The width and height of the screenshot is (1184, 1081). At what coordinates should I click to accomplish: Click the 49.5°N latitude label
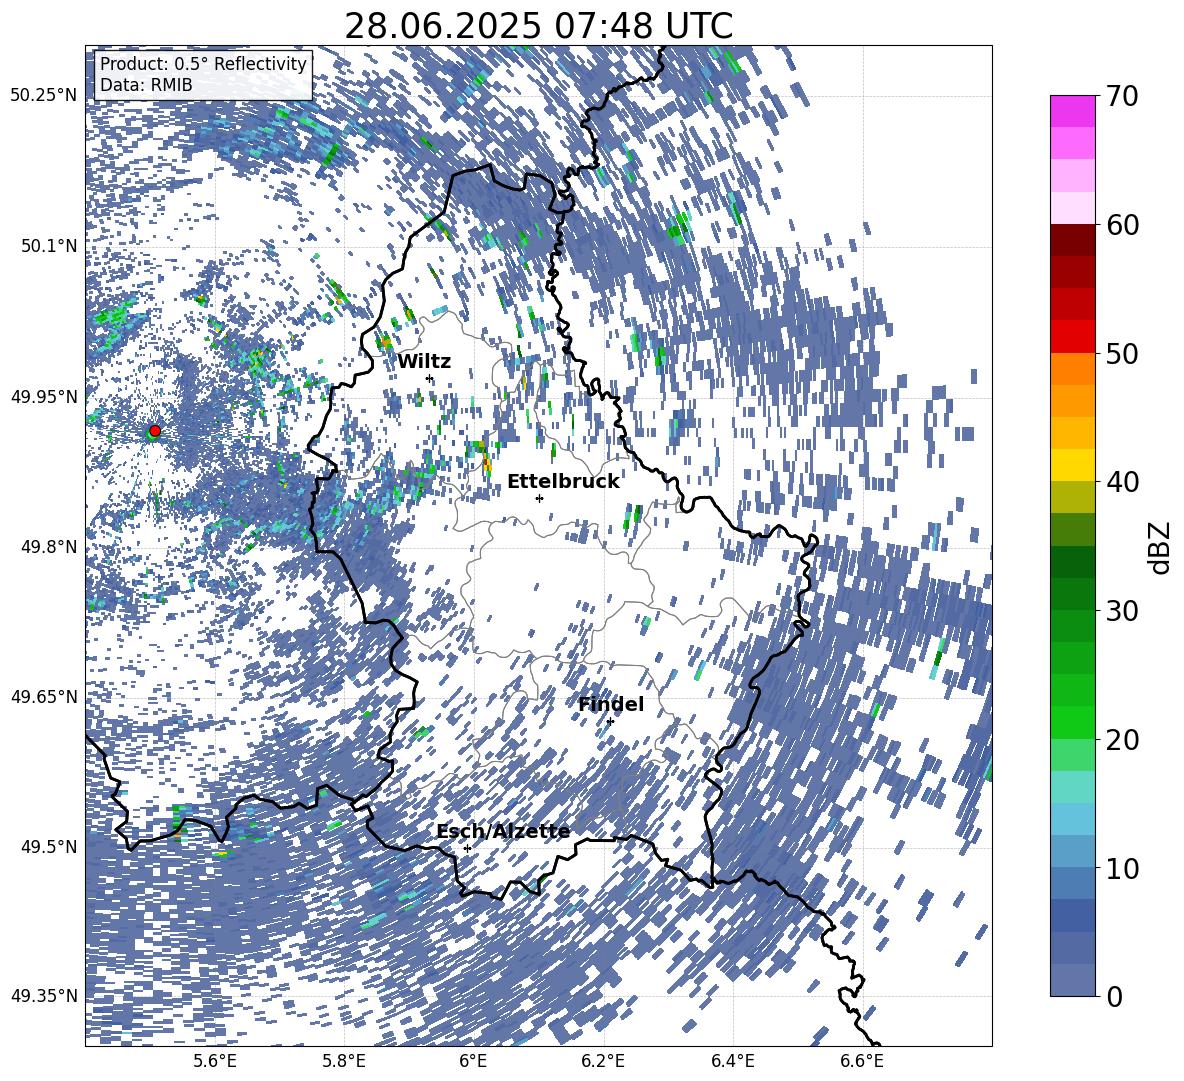[x=47, y=846]
